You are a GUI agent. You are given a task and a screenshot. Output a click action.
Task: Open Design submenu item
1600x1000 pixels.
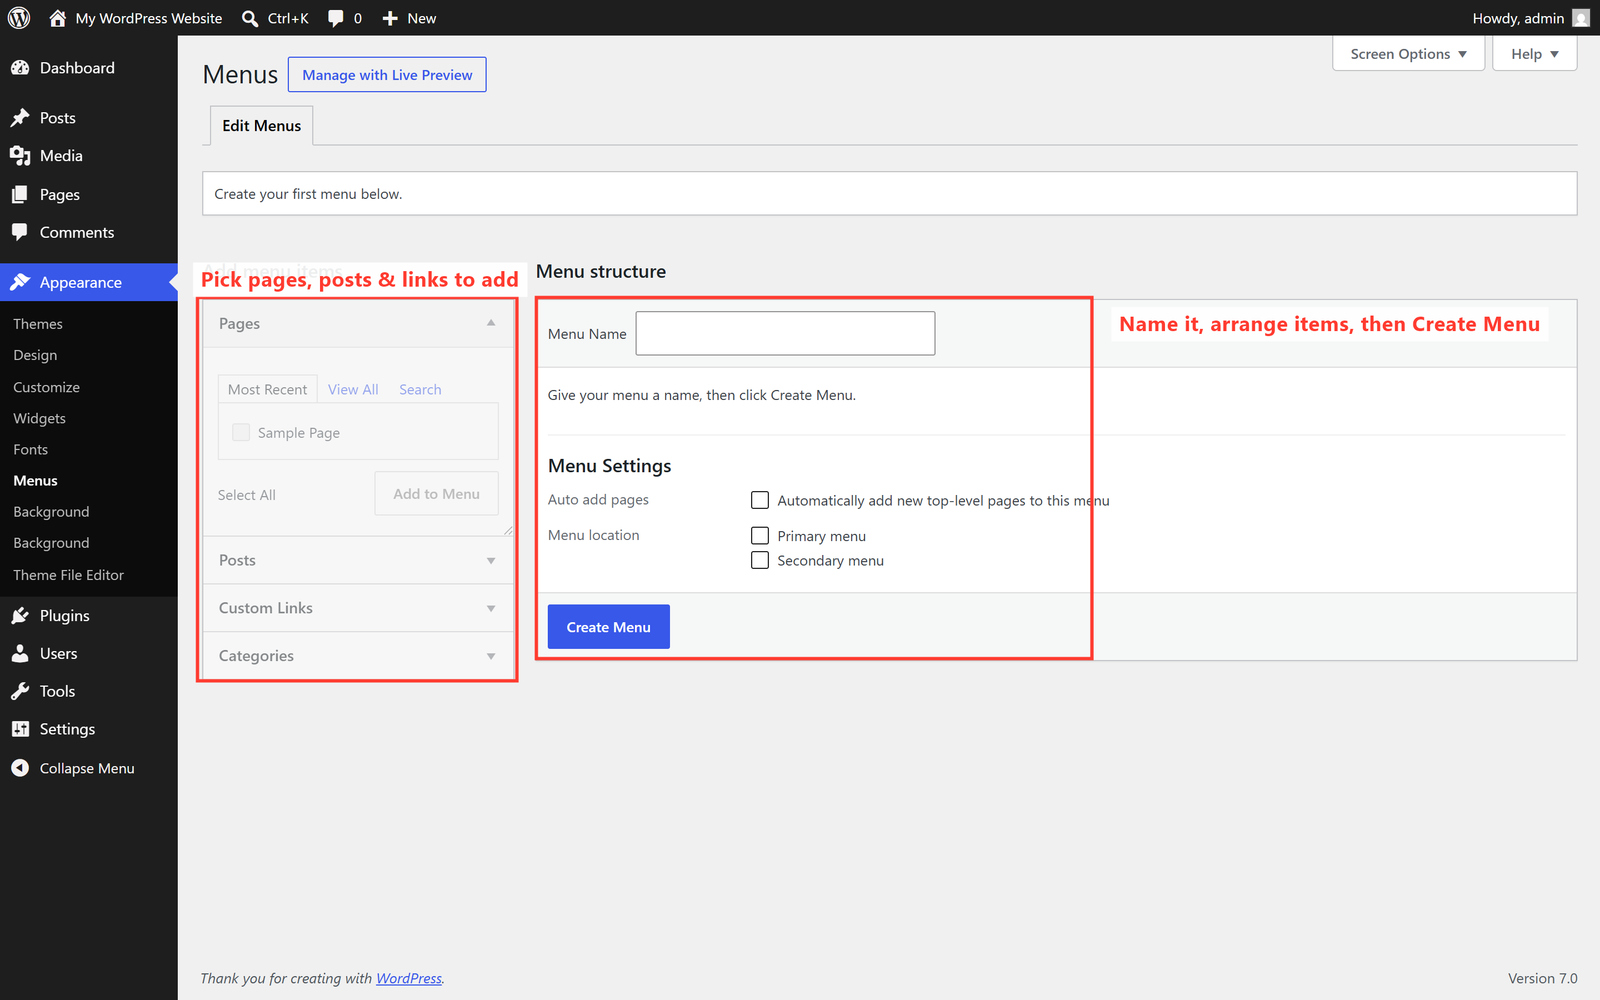click(35, 355)
